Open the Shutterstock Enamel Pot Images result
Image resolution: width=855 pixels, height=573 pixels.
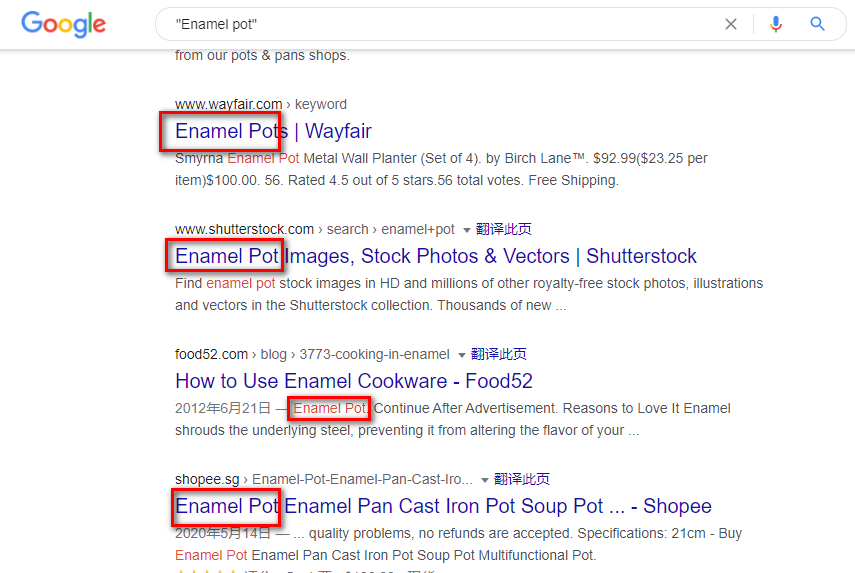(436, 256)
